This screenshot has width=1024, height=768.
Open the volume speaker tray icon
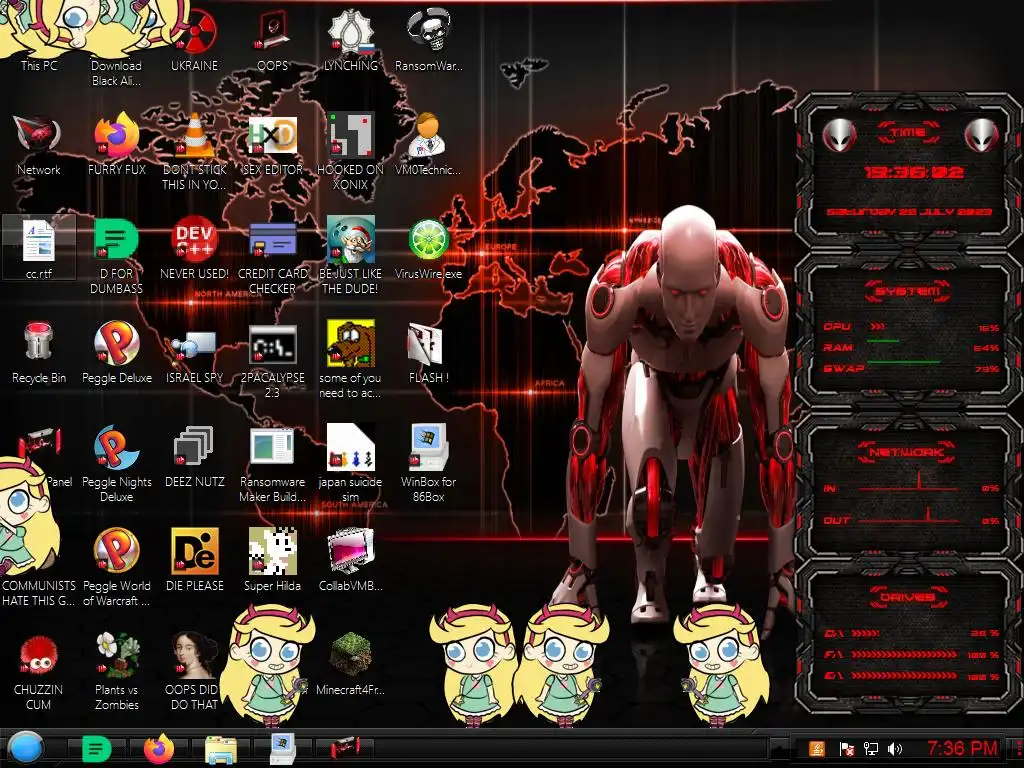click(x=895, y=749)
